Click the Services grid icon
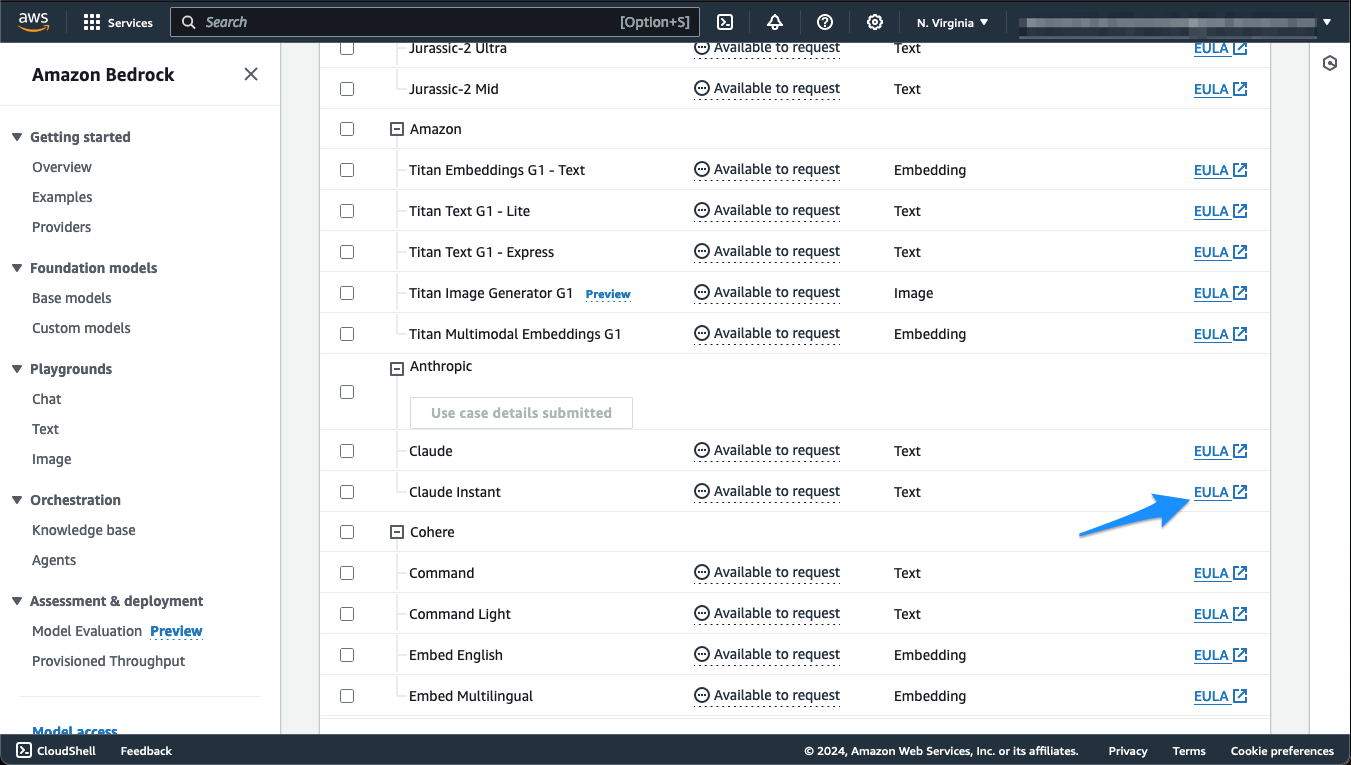The height and width of the screenshot is (765, 1351). click(x=92, y=22)
